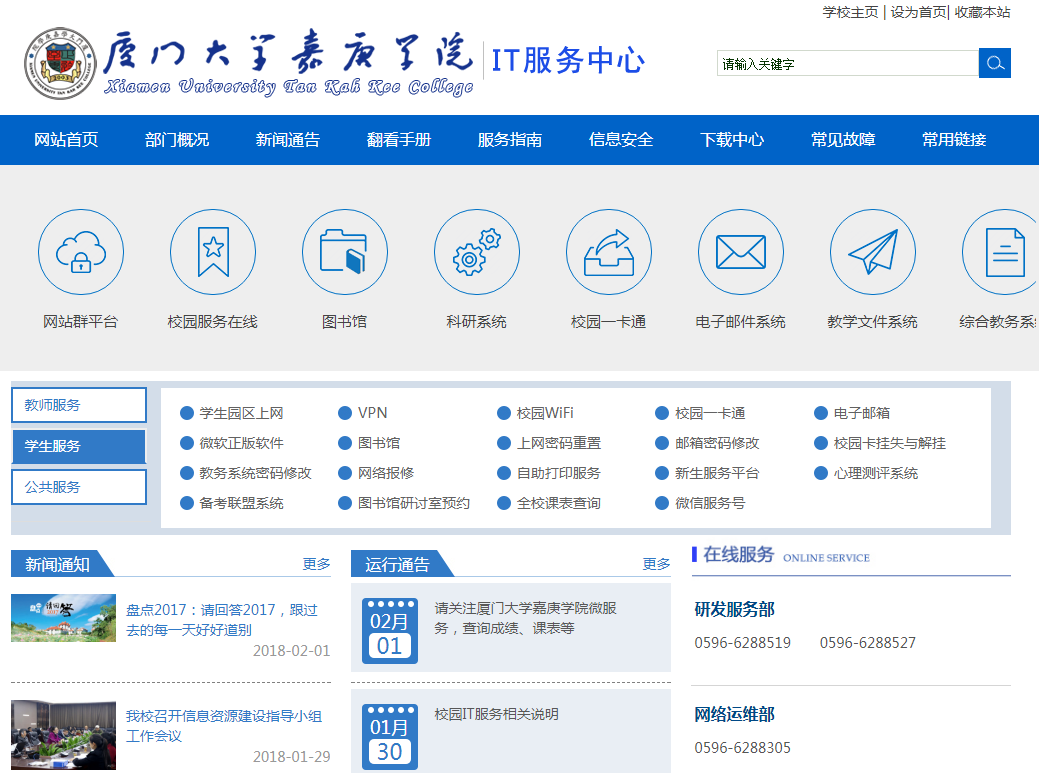The image size is (1039, 773).
Task: Open the 下载中心 menu item
Action: [732, 140]
